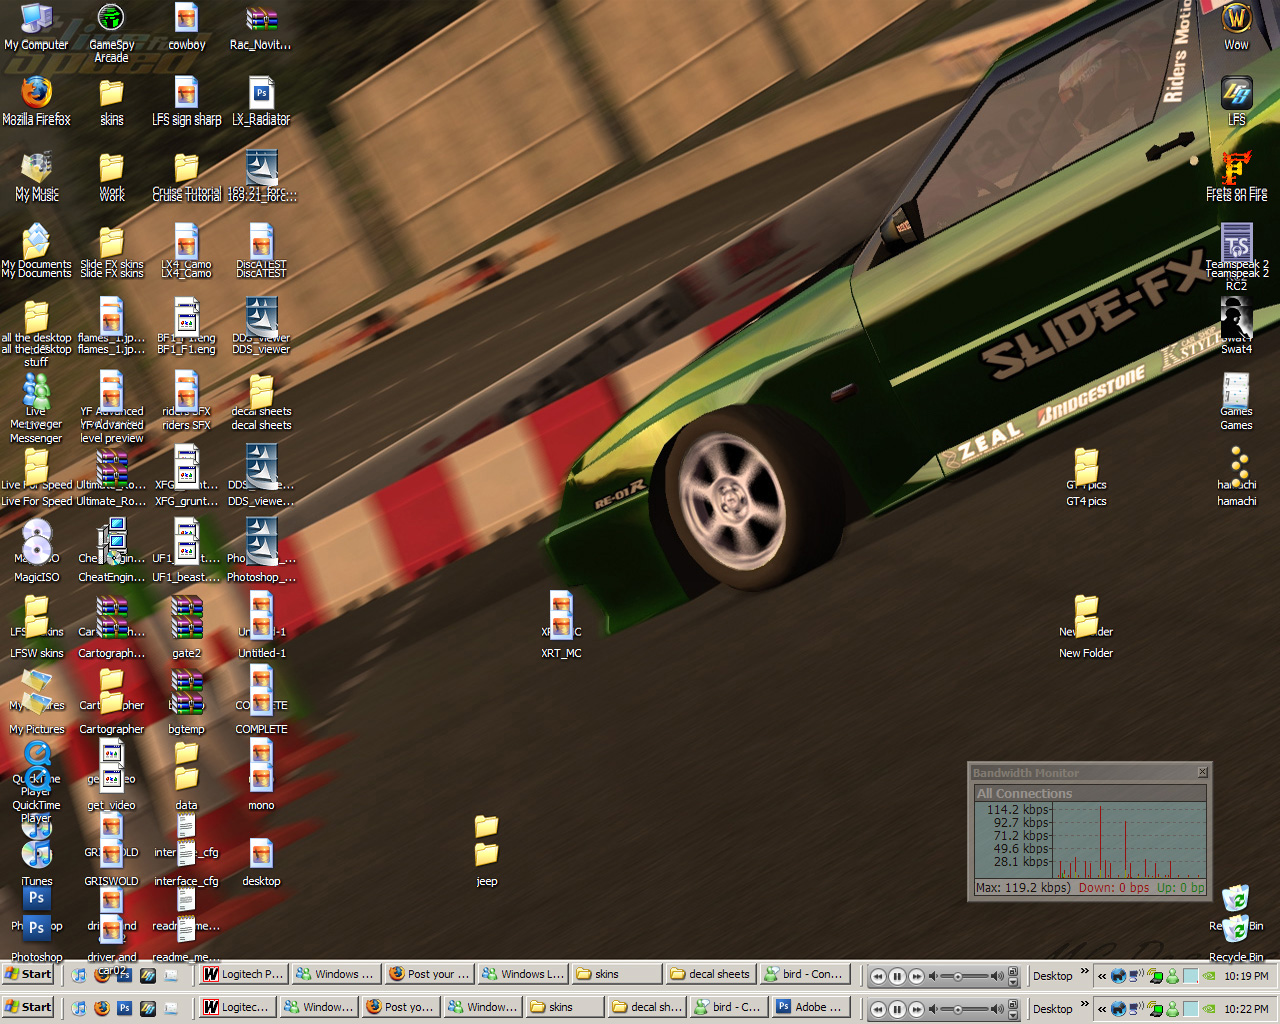This screenshot has height=1024, width=1280.
Task: Open the gate2 archive icon
Action: pos(186,627)
